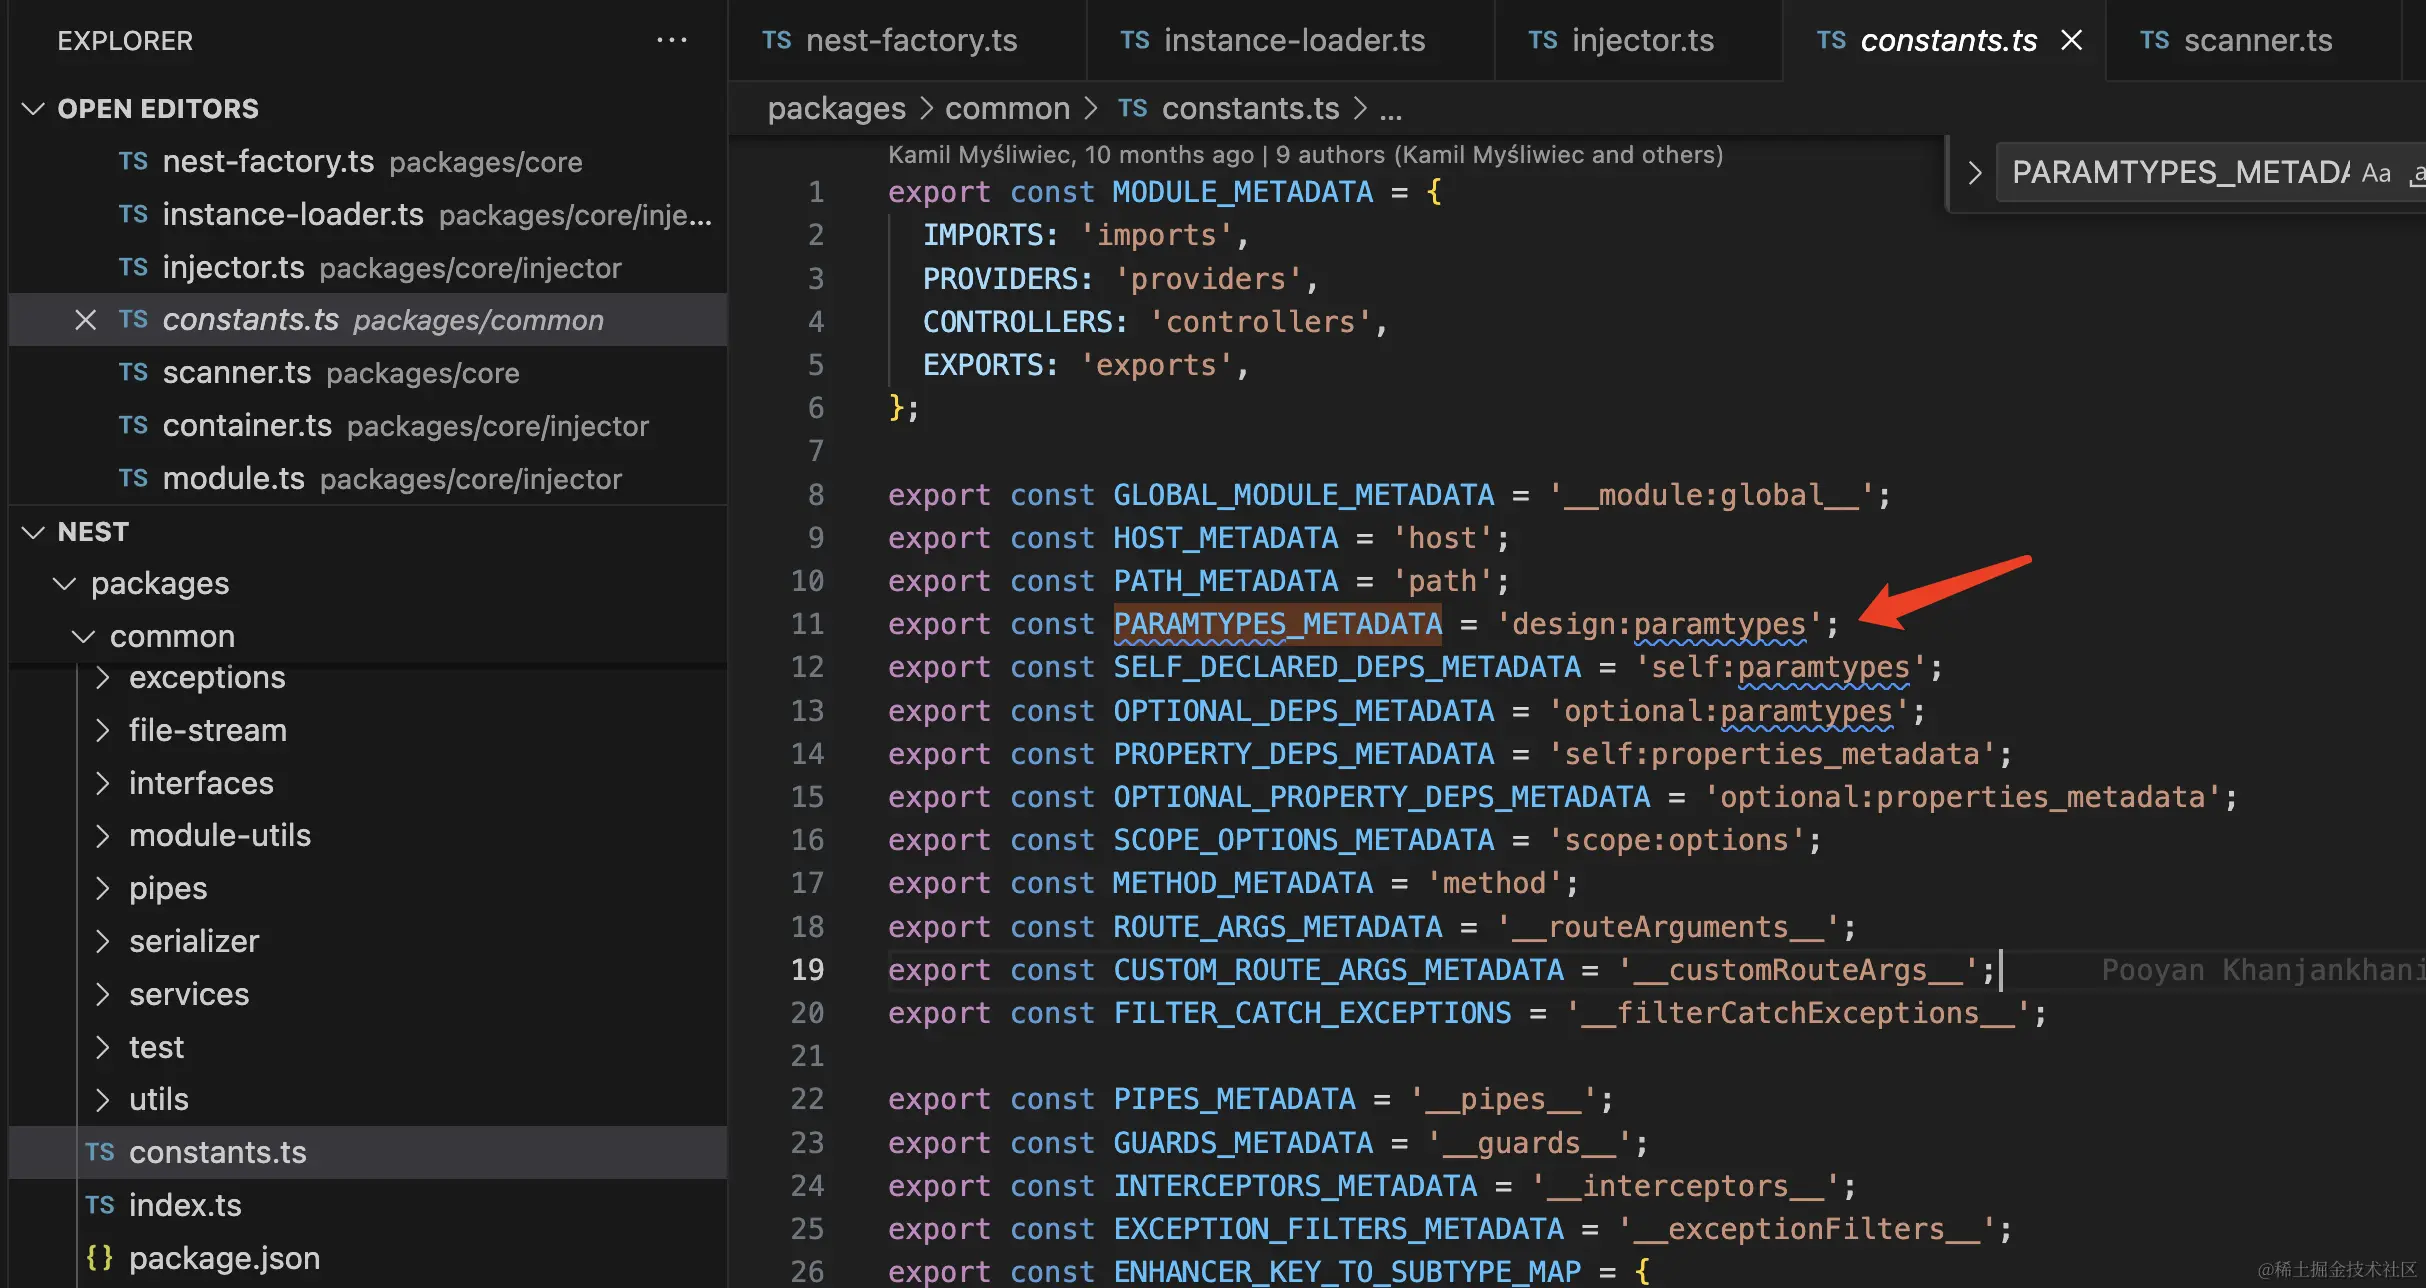Click the breadcrumb ellipsis symbol segment
This screenshot has height=1288, width=2426.
(1390, 110)
